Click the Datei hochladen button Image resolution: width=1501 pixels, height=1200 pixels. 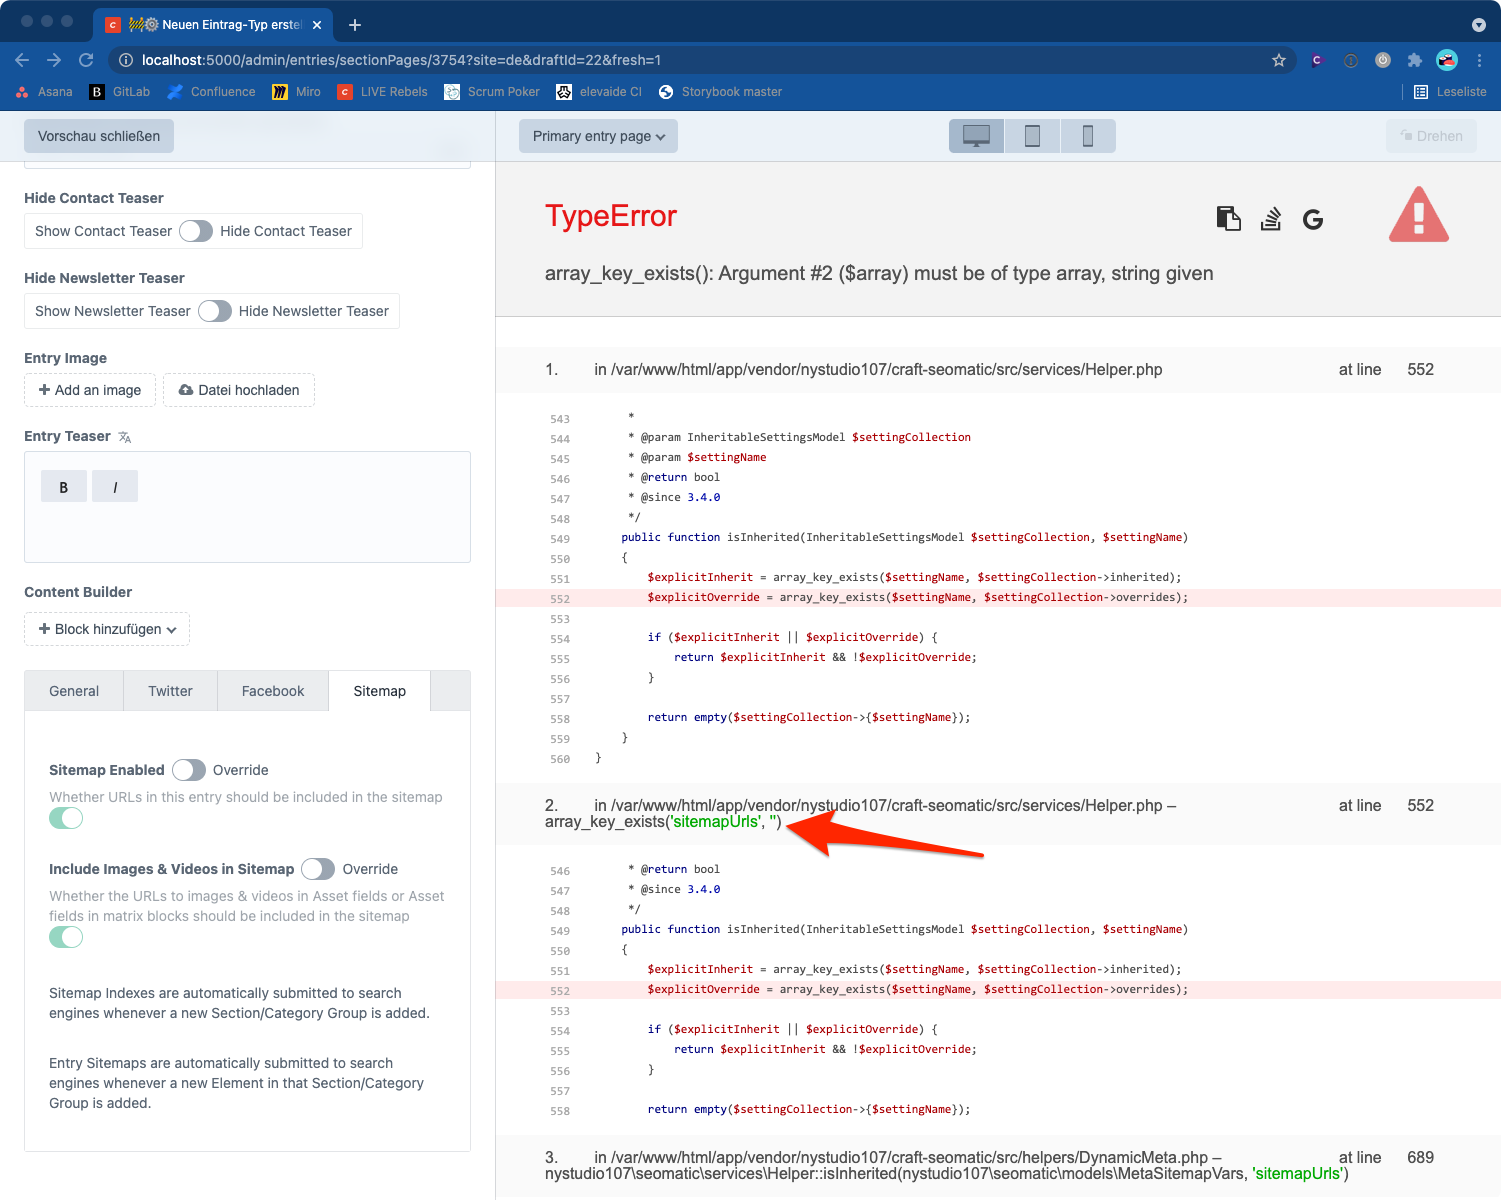coord(238,390)
